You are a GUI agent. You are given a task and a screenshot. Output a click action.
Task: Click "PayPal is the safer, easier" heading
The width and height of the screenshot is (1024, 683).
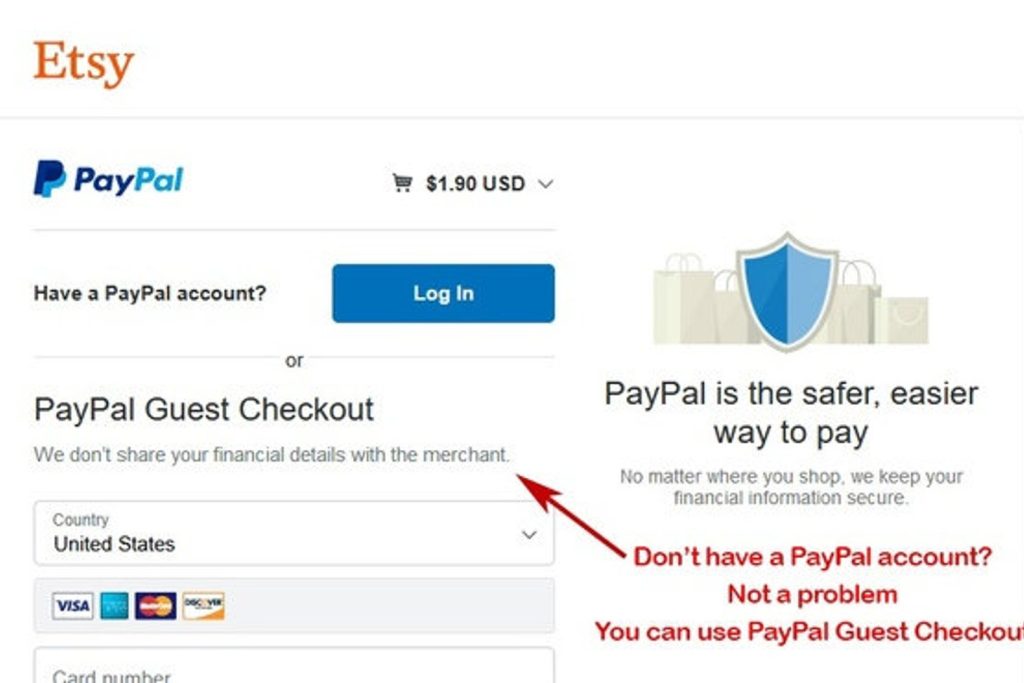coord(792,394)
